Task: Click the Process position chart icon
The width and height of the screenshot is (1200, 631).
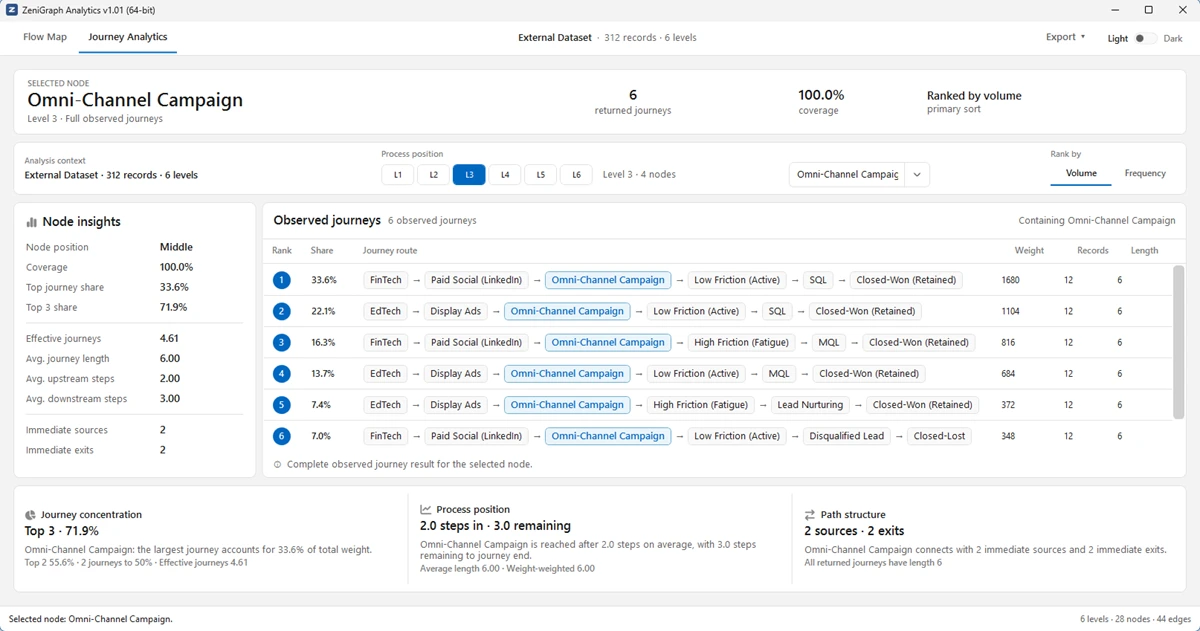Action: 426,509
